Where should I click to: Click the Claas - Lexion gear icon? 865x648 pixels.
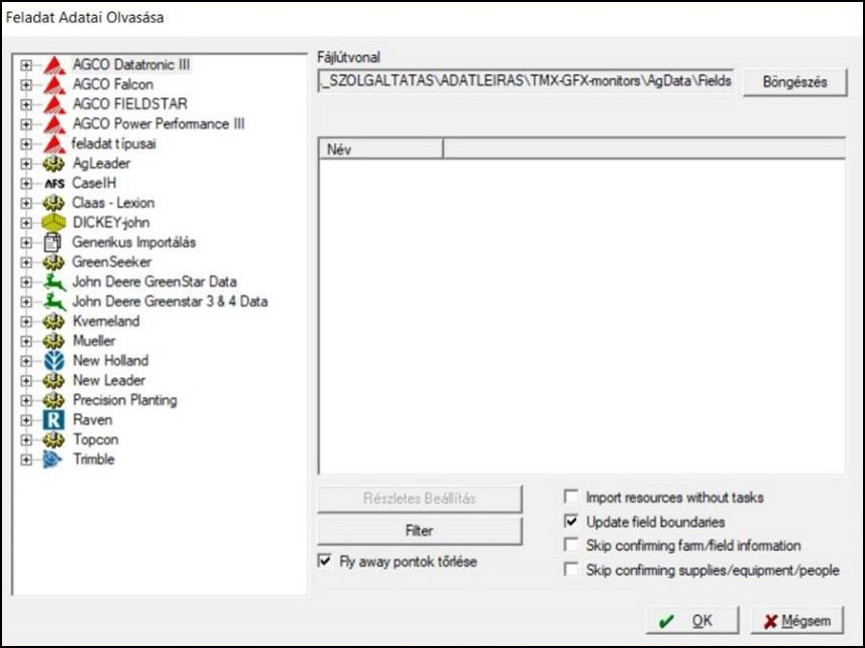click(54, 203)
